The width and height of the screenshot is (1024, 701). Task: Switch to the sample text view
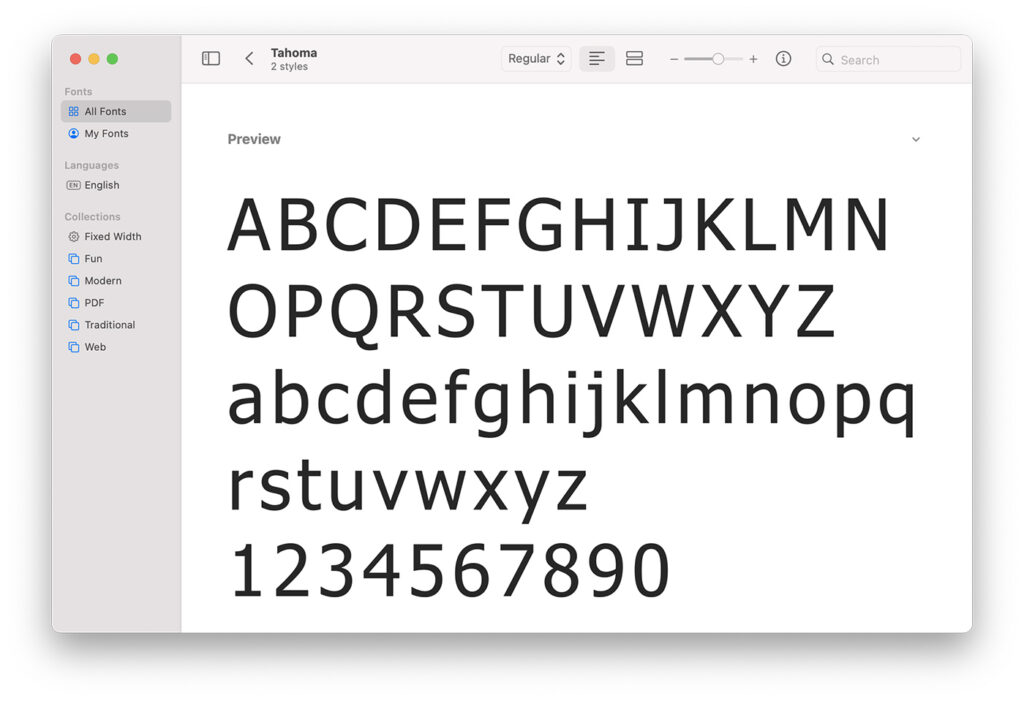(x=597, y=58)
